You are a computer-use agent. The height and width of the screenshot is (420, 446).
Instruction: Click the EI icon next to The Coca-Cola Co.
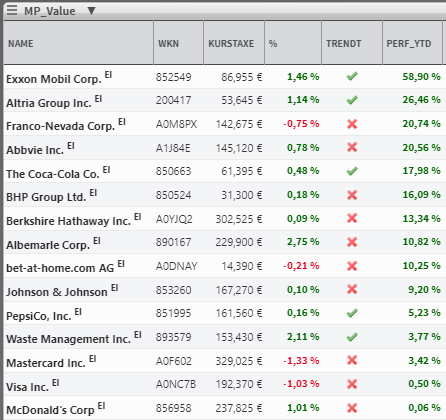pos(106,170)
